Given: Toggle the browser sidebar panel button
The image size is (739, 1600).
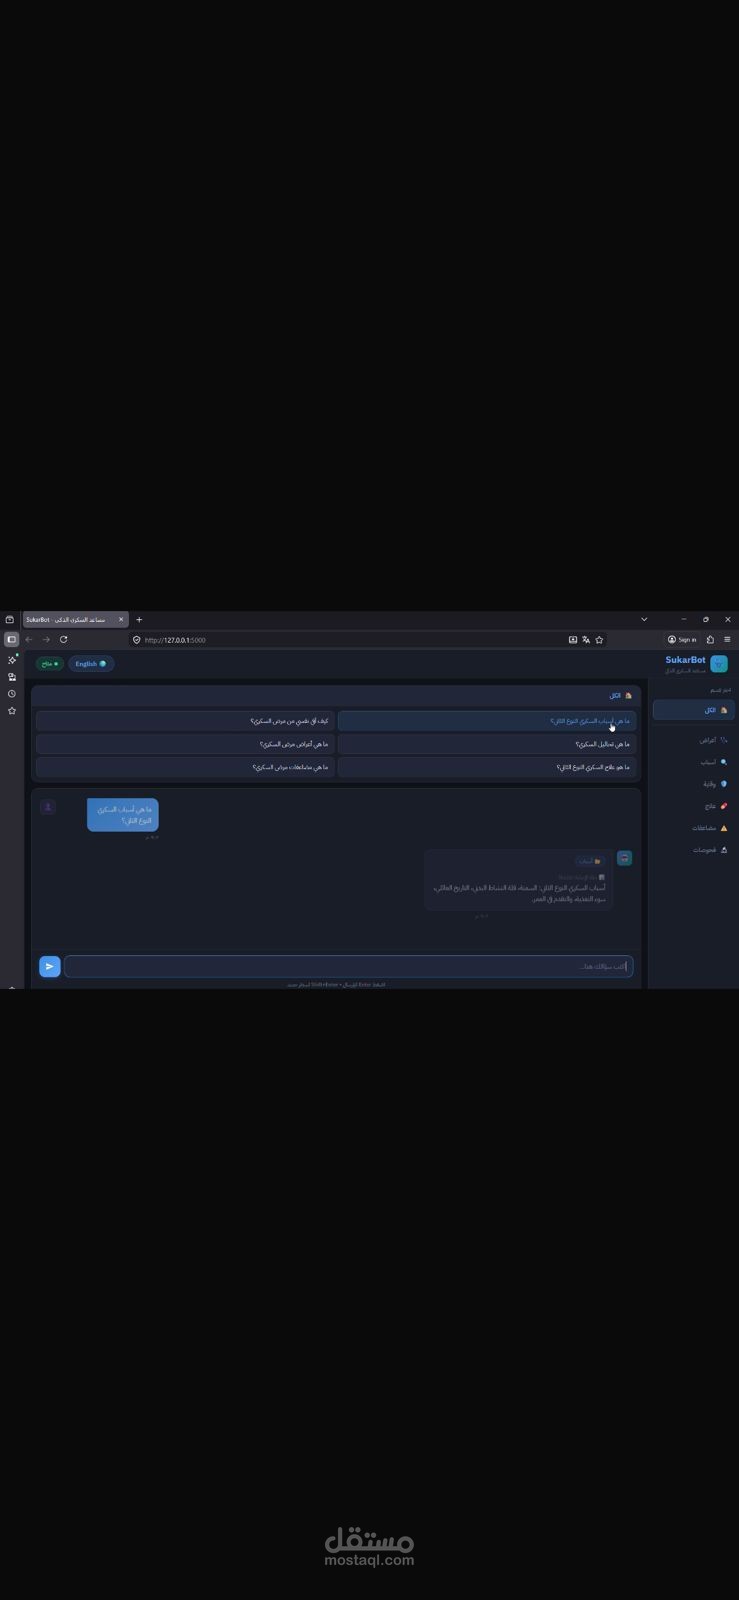Looking at the screenshot, I should (x=11, y=640).
